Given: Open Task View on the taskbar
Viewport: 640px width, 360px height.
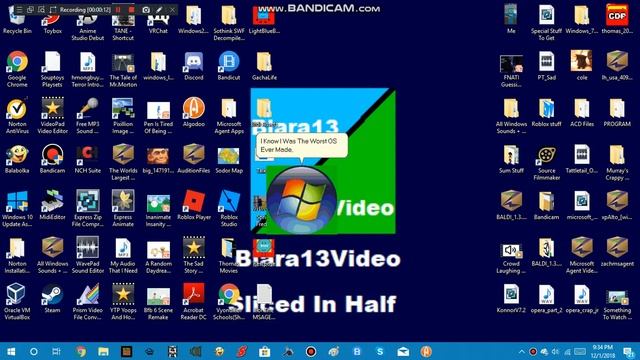Looking at the screenshot, I should [56, 351].
